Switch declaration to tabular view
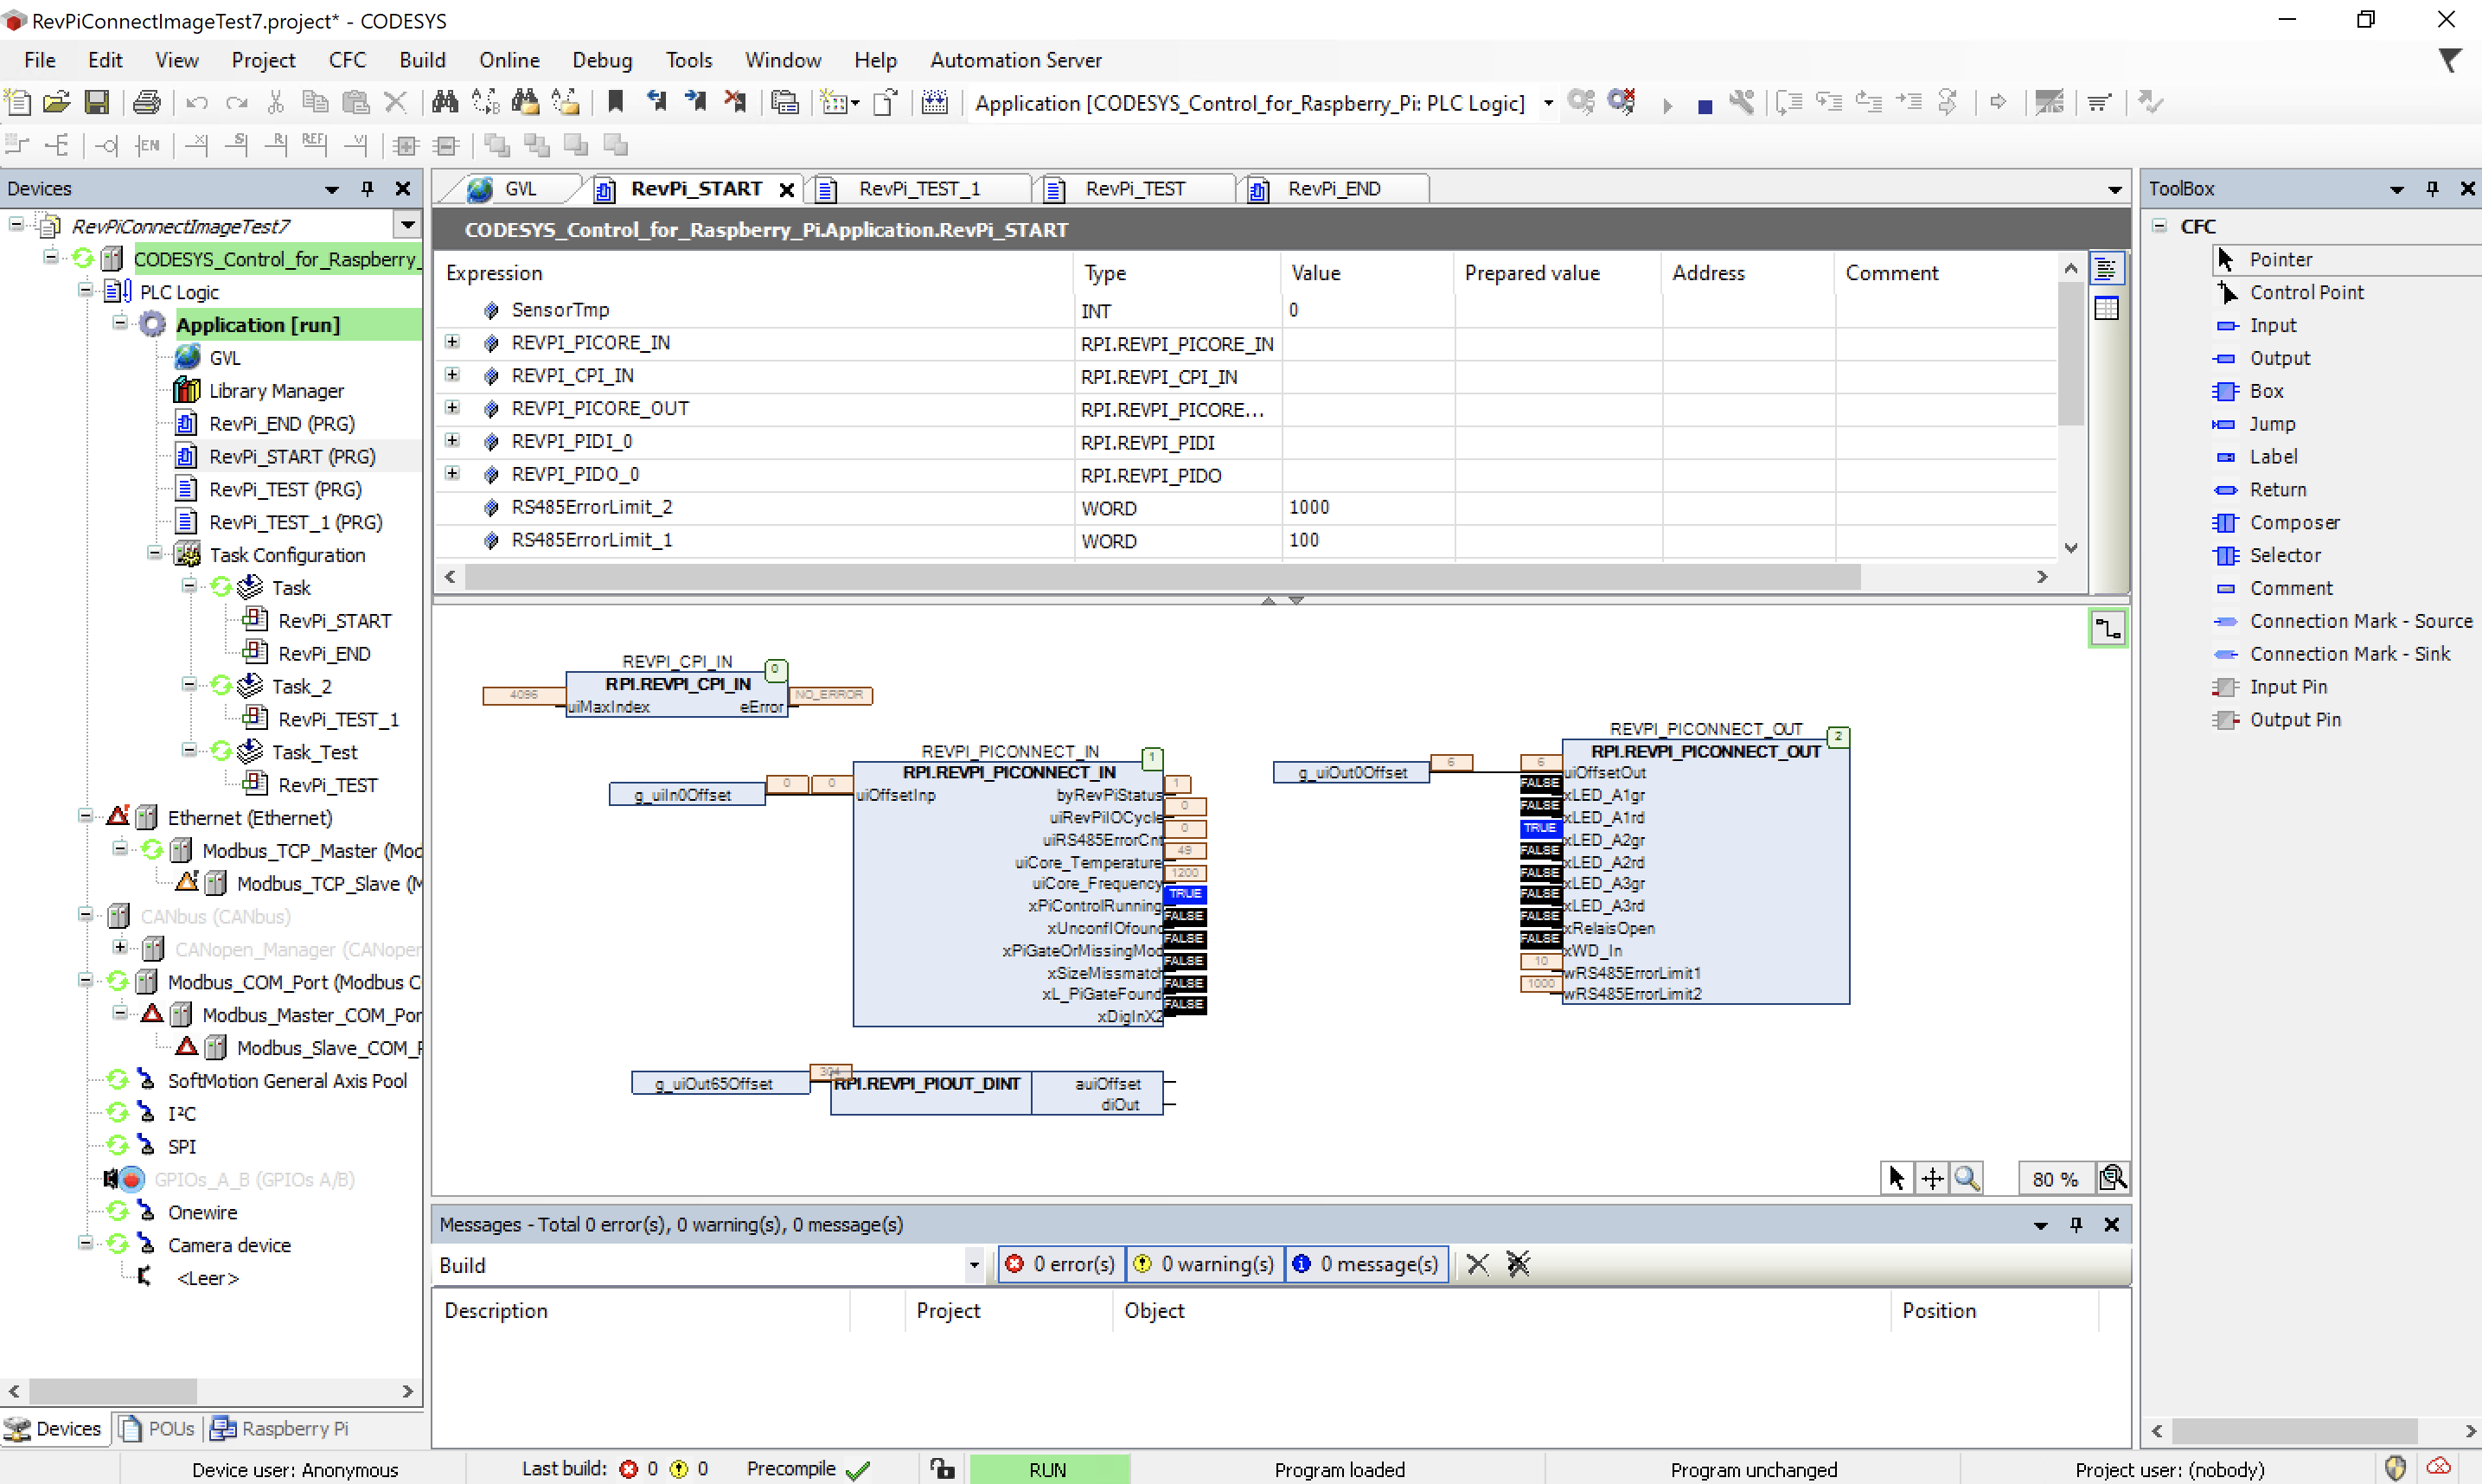This screenshot has width=2482, height=1484. 2105,308
